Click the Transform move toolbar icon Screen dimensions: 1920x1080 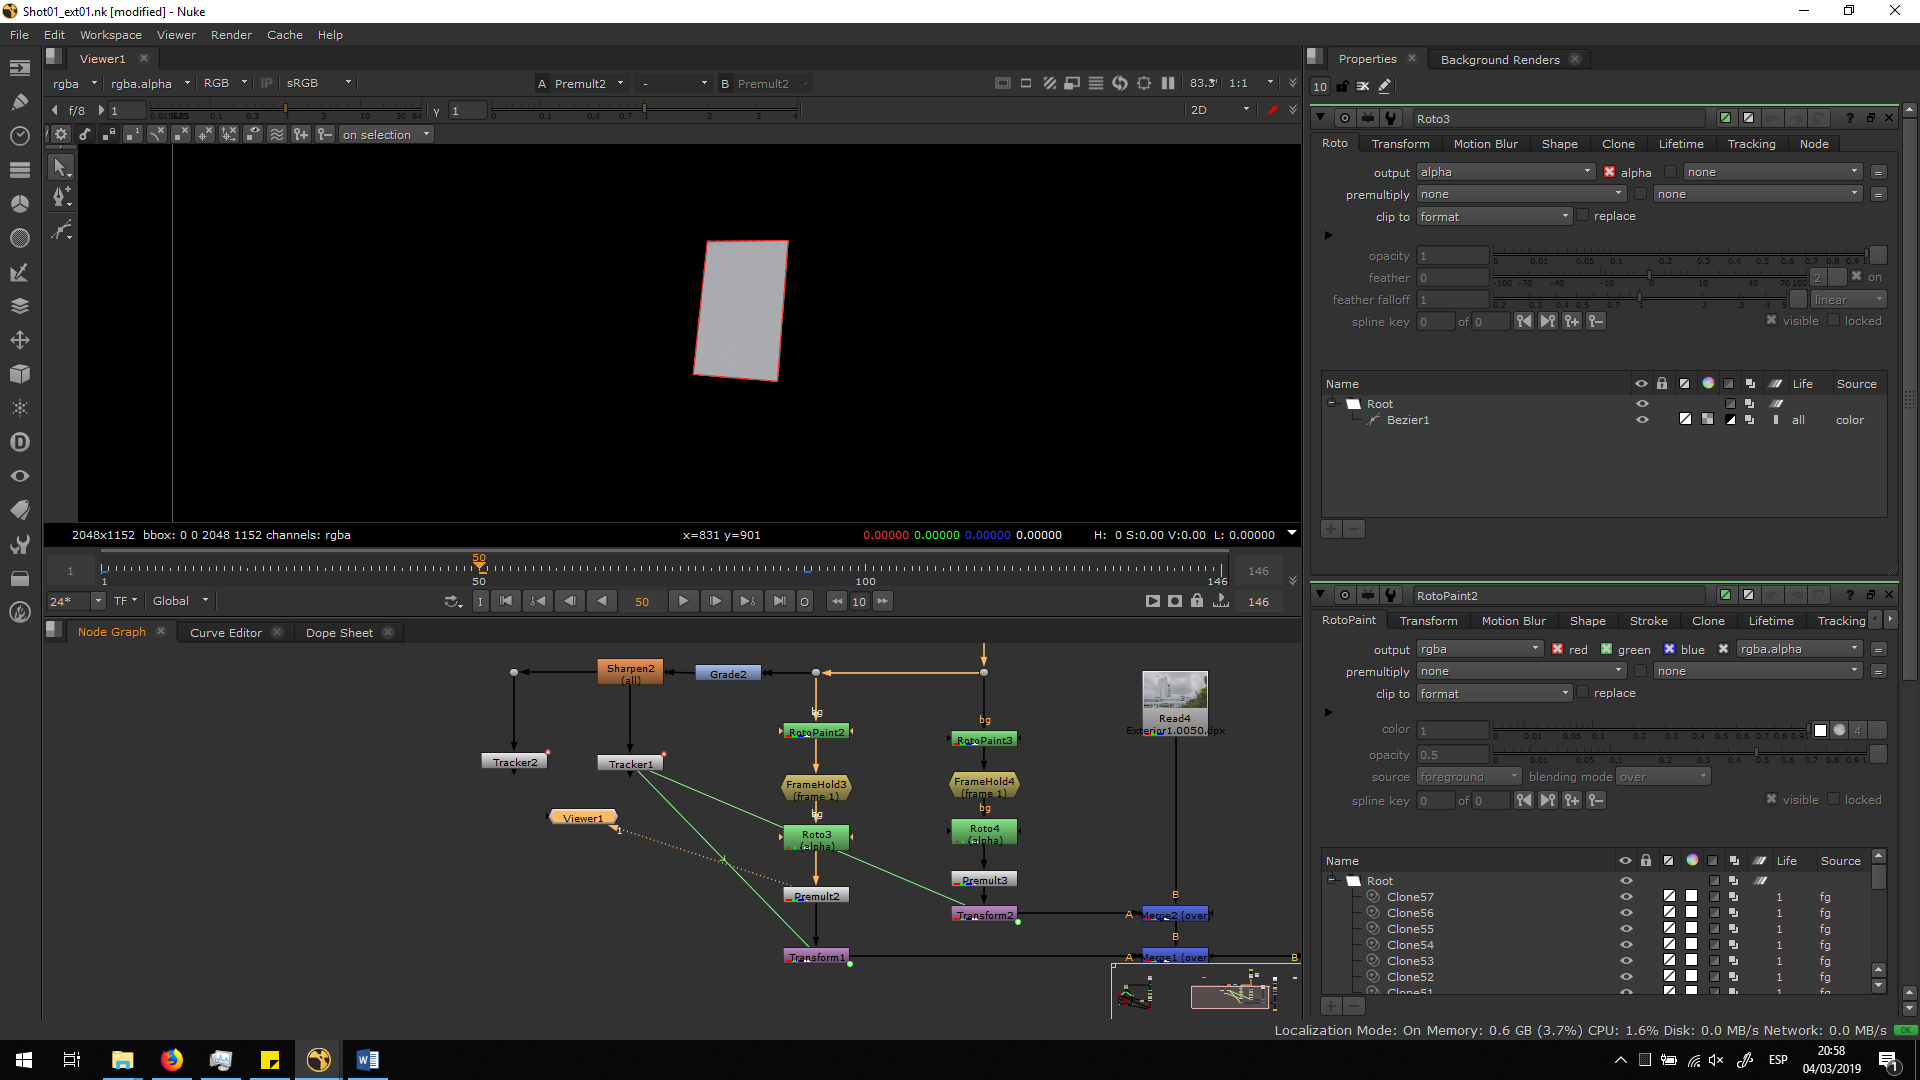pos(20,340)
